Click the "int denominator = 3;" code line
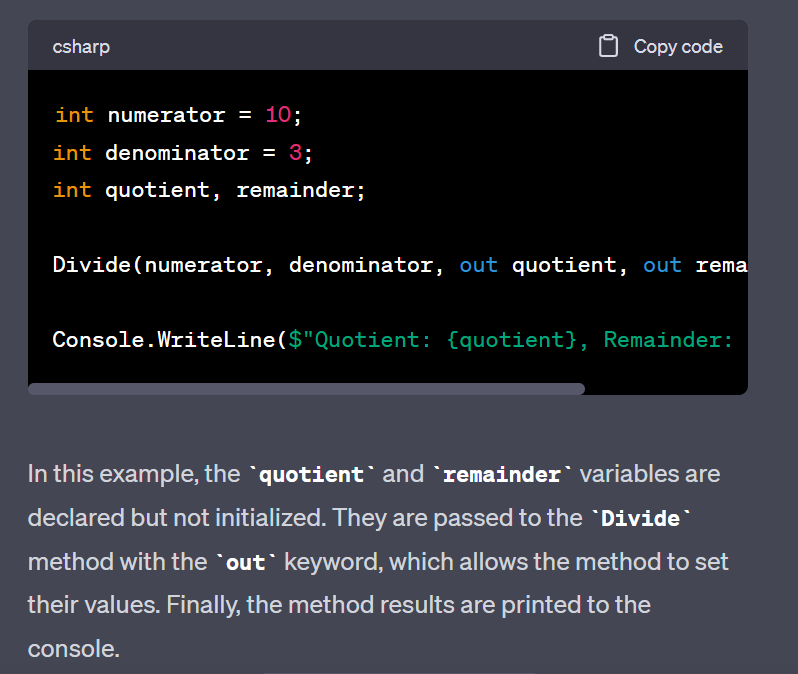This screenshot has height=674, width=798. coord(183,153)
